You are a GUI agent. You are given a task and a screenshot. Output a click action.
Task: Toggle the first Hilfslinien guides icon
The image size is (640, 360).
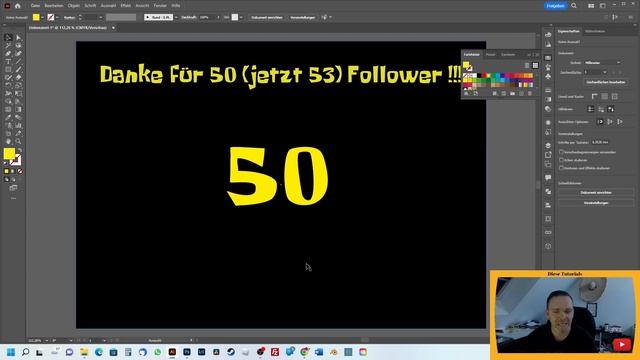tap(591, 109)
